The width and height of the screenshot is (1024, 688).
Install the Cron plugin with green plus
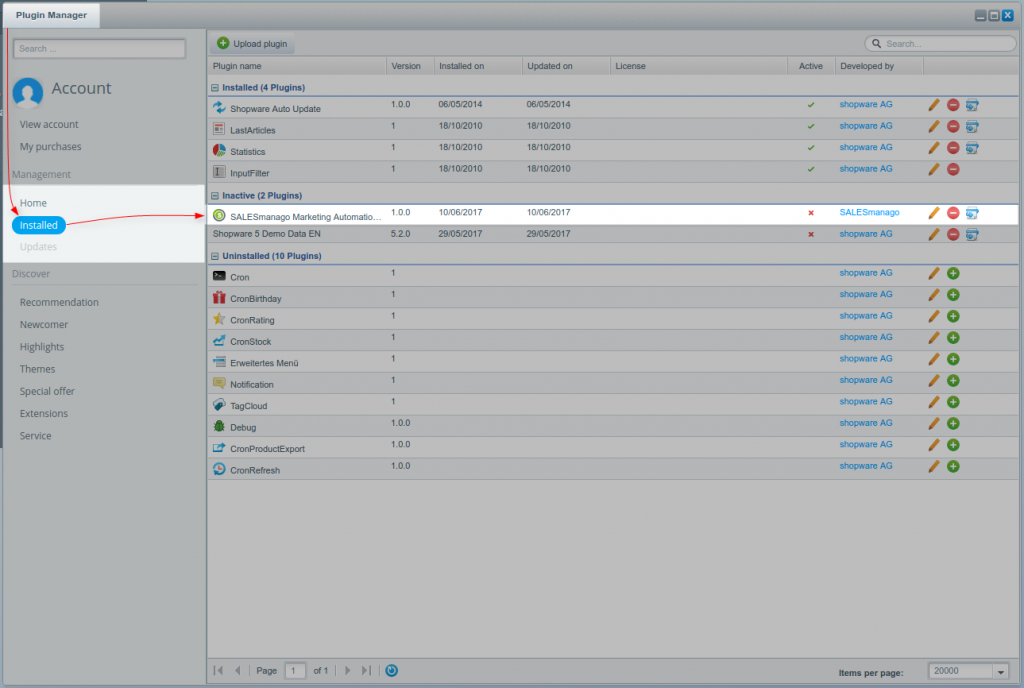click(953, 274)
